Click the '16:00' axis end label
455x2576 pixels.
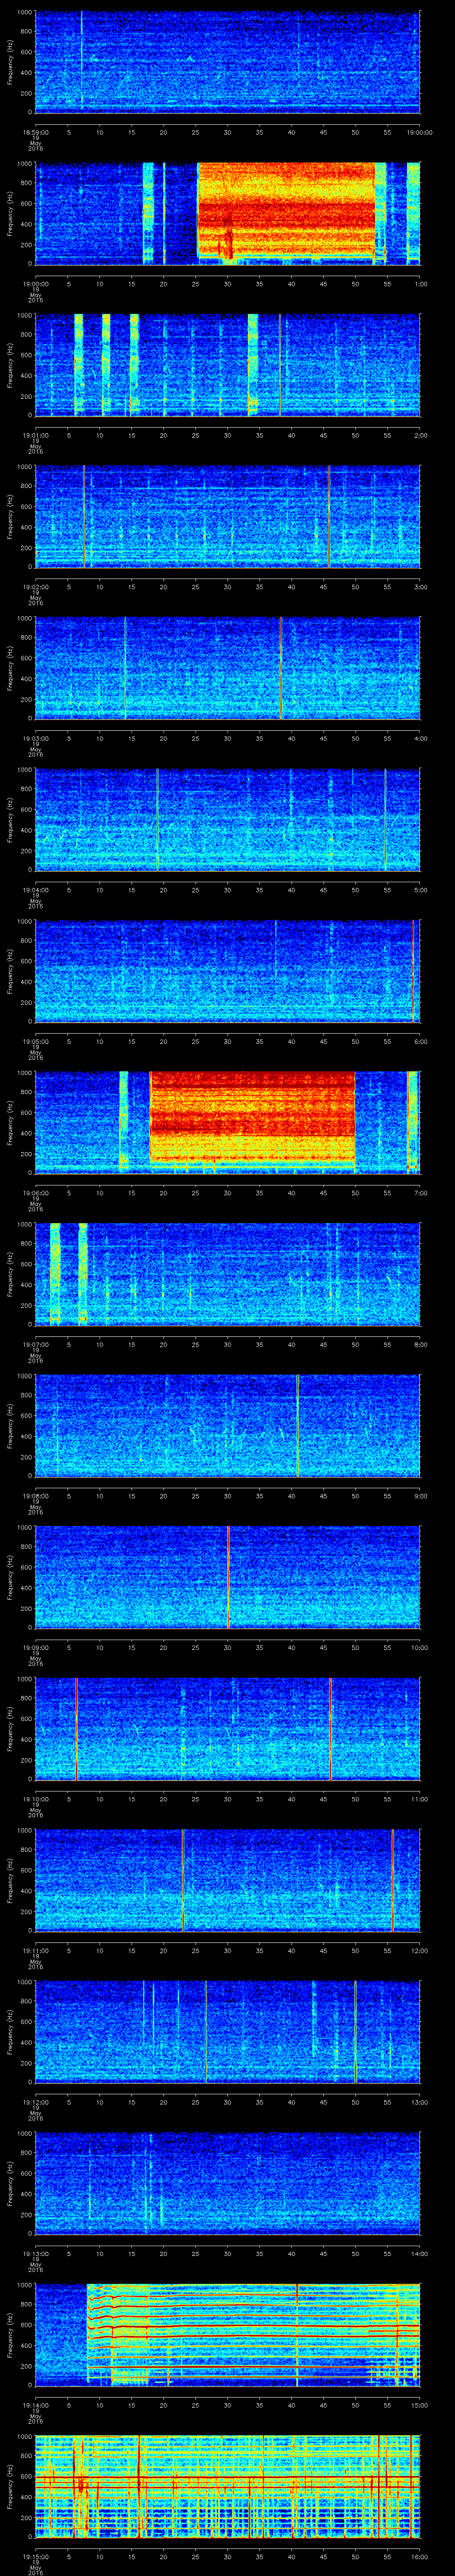coord(419,2556)
